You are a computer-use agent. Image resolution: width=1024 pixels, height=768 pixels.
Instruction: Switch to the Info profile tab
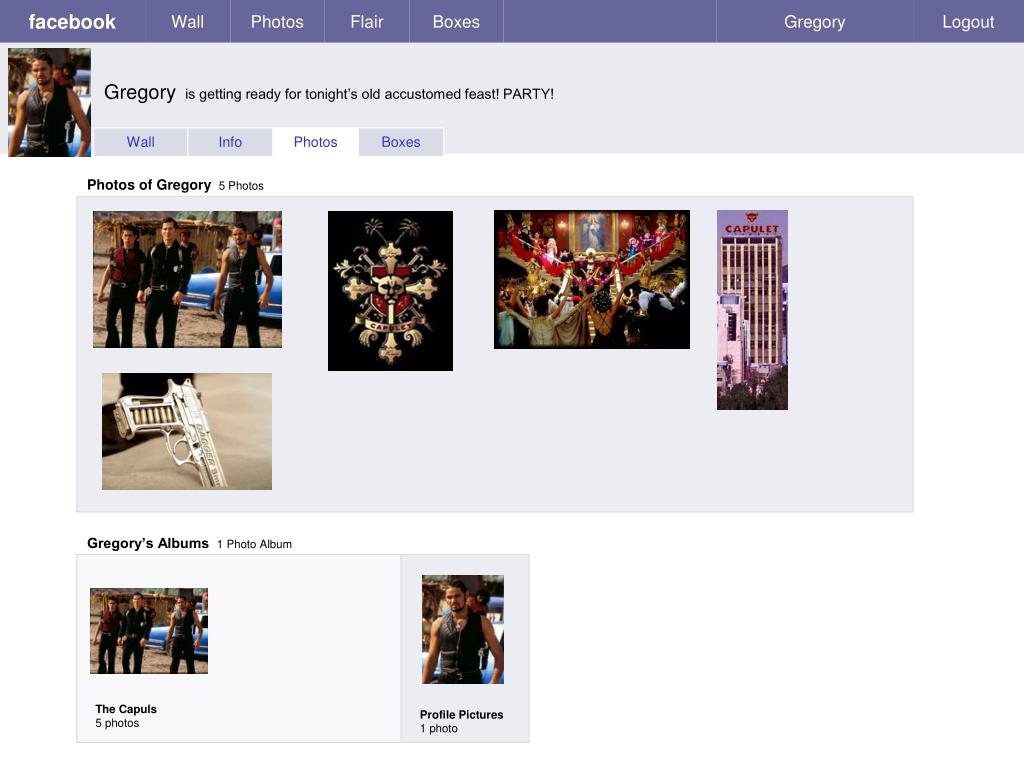click(x=230, y=142)
